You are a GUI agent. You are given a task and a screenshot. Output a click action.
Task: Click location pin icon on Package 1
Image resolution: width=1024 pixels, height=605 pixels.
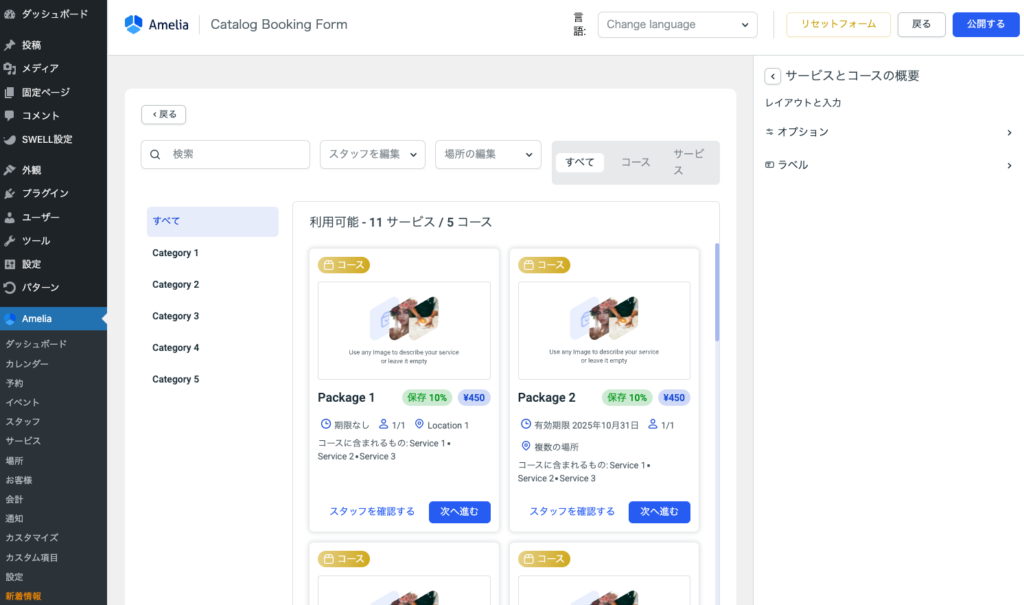tap(419, 425)
